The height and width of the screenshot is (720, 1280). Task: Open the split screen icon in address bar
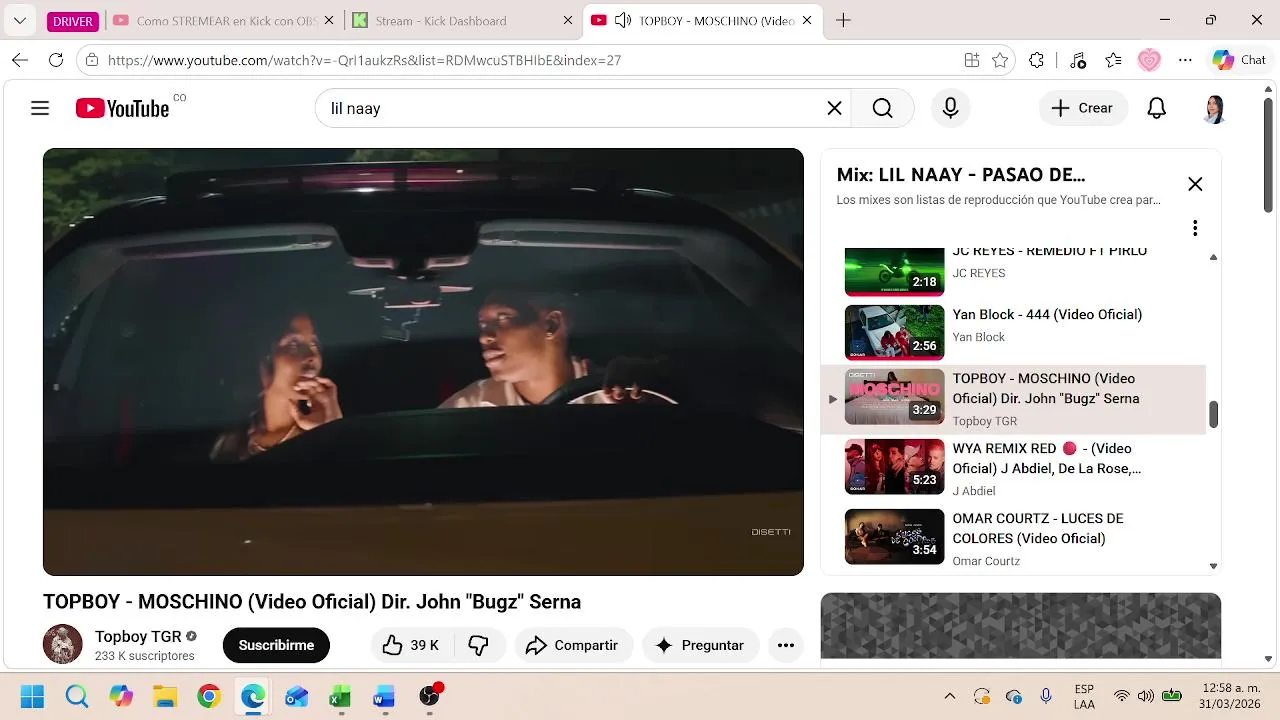(971, 60)
